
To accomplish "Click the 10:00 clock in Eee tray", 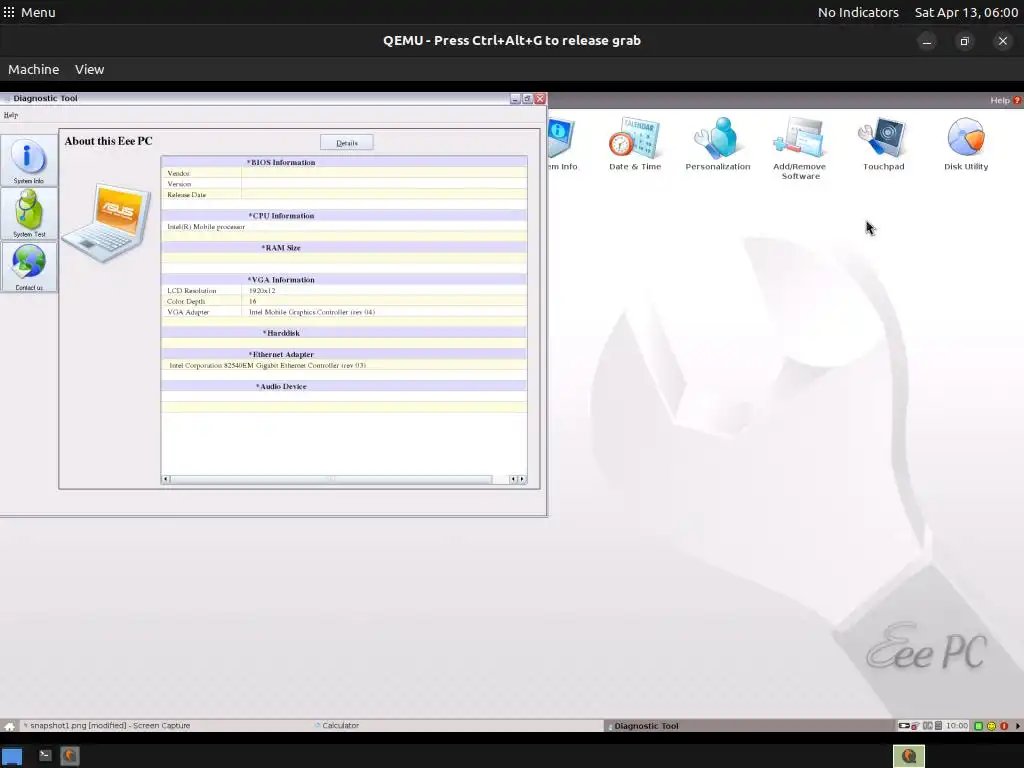I will (x=957, y=726).
